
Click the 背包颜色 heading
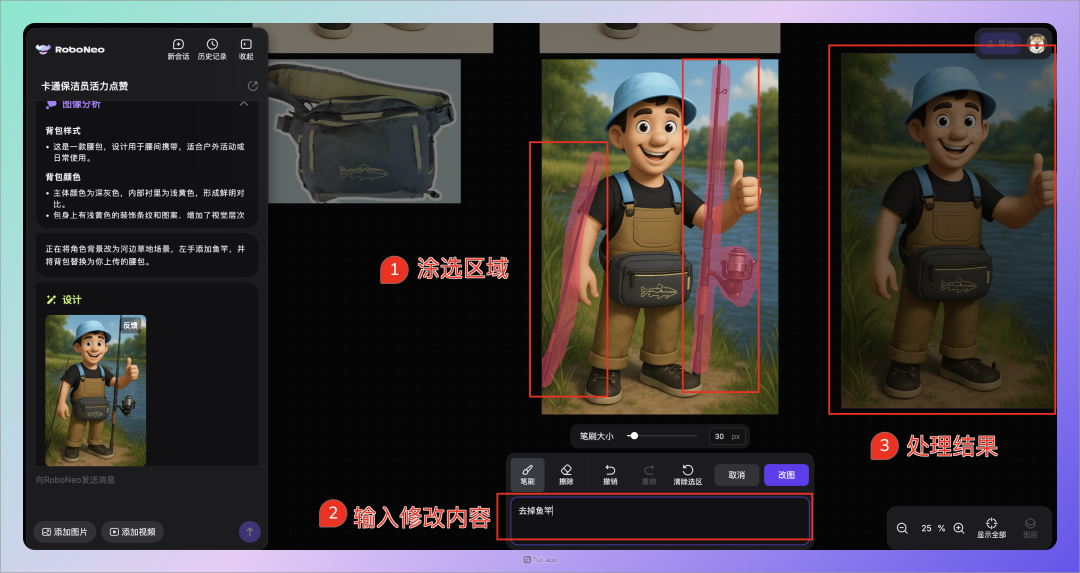[63, 177]
